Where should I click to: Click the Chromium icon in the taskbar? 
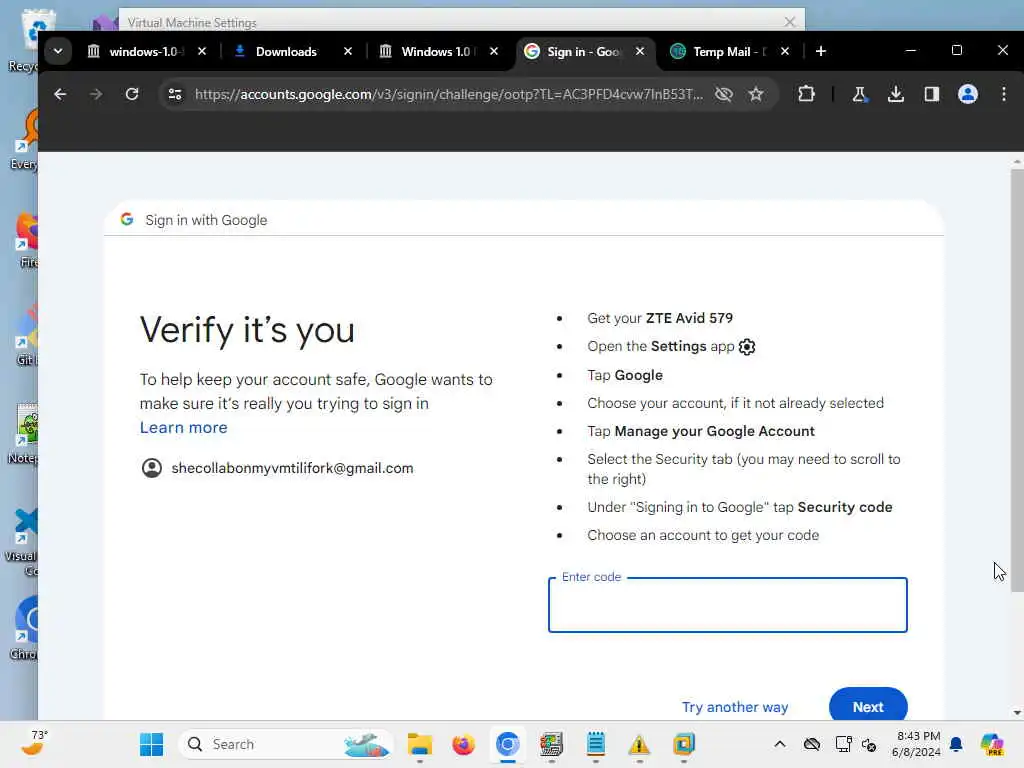tap(507, 744)
